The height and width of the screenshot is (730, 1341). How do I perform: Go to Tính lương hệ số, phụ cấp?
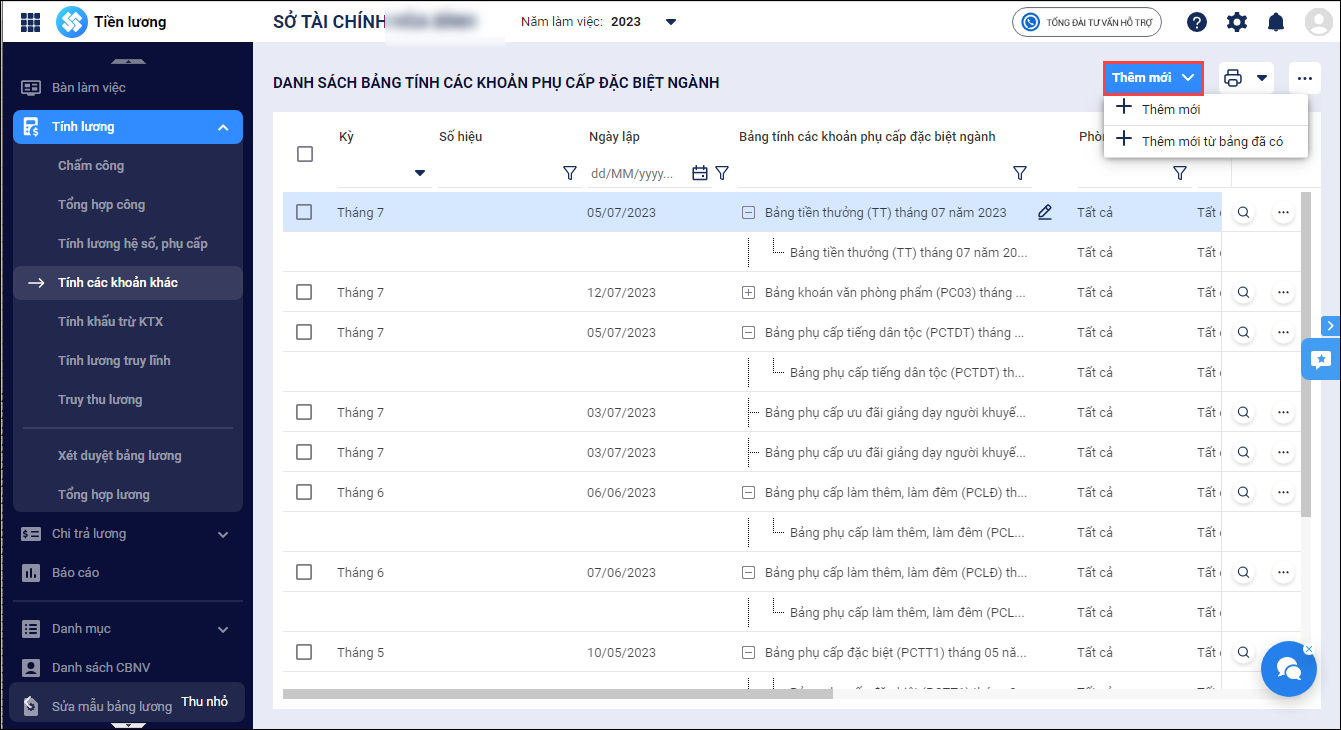click(x=132, y=243)
